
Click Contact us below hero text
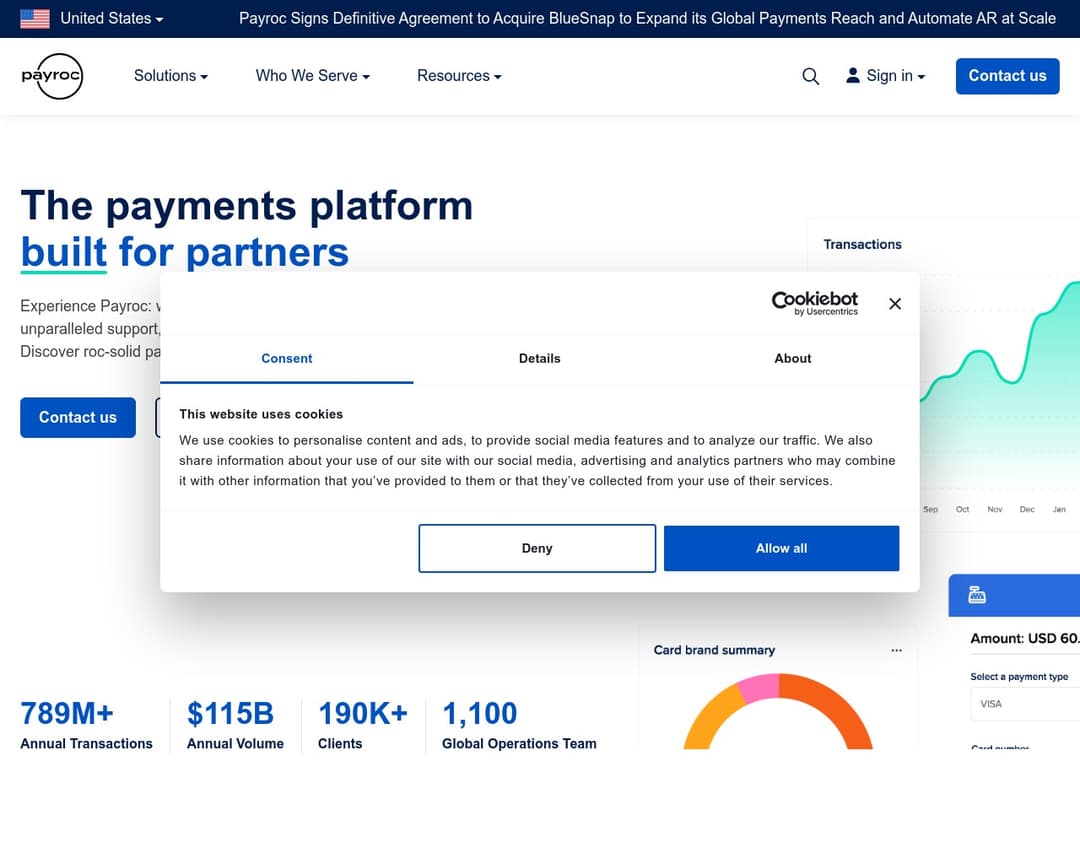pos(78,418)
